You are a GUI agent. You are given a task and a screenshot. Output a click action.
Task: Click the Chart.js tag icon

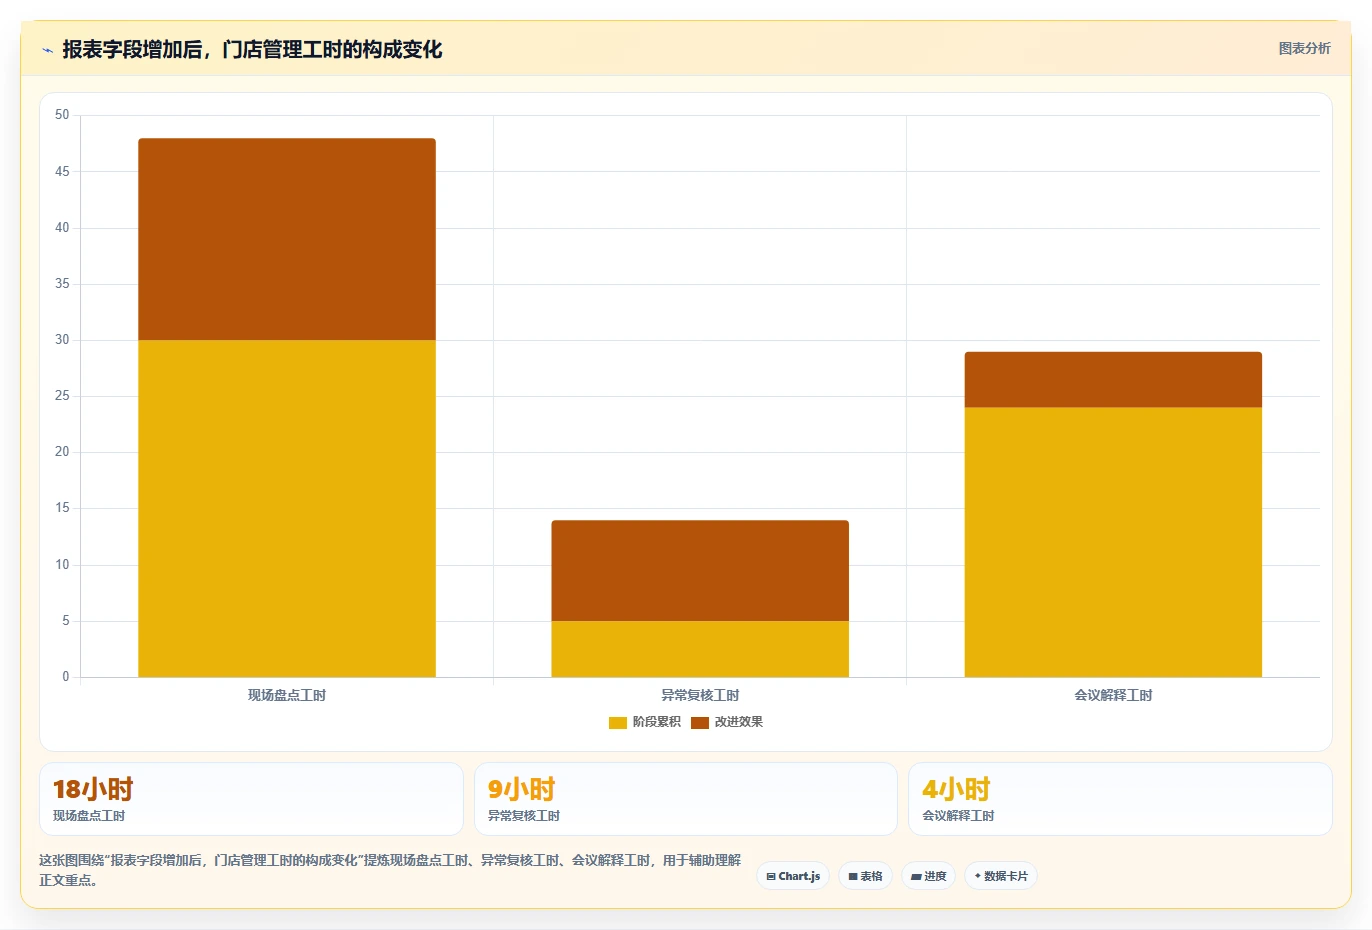coord(771,876)
